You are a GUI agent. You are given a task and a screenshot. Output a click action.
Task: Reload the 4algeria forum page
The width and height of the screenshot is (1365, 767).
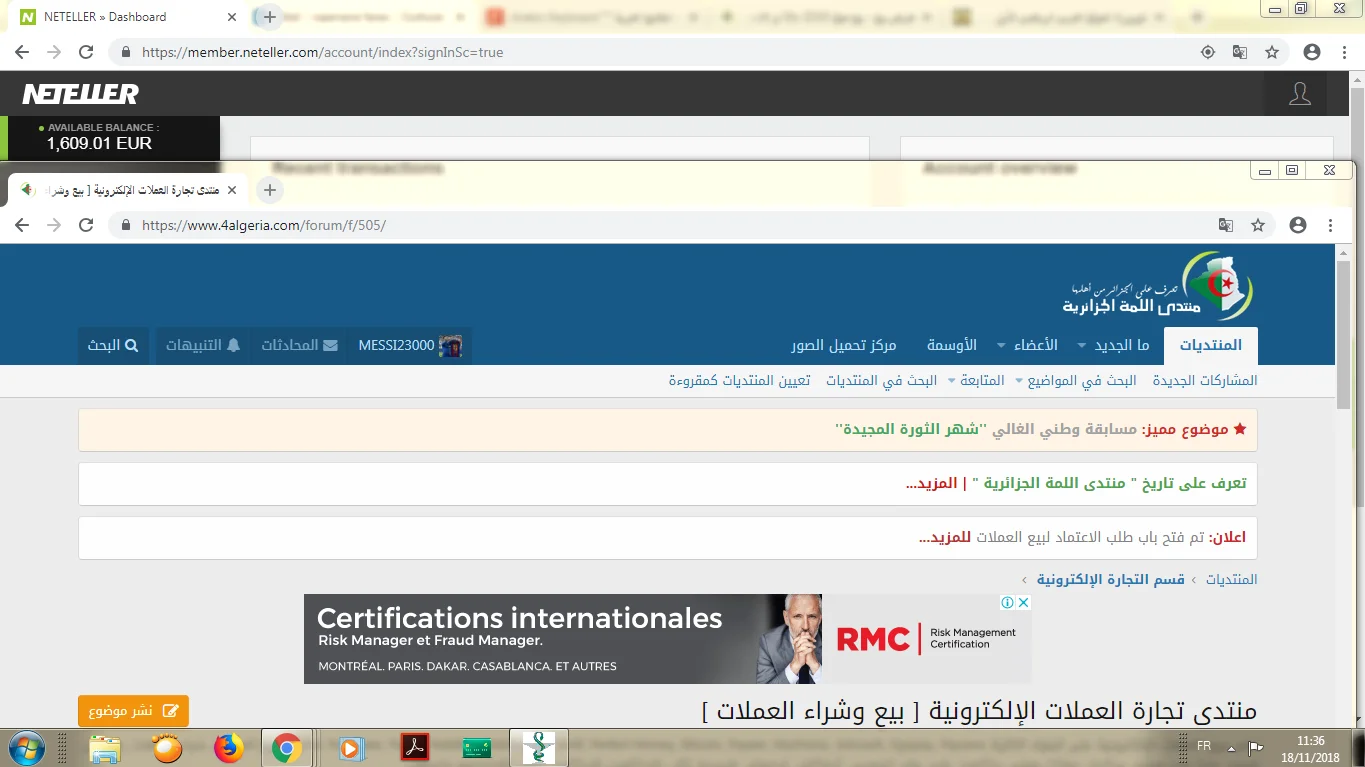point(86,226)
